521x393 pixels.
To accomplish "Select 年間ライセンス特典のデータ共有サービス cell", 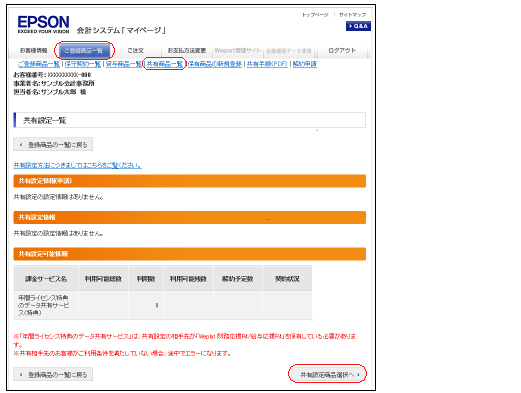I will pyautogui.click(x=46, y=305).
